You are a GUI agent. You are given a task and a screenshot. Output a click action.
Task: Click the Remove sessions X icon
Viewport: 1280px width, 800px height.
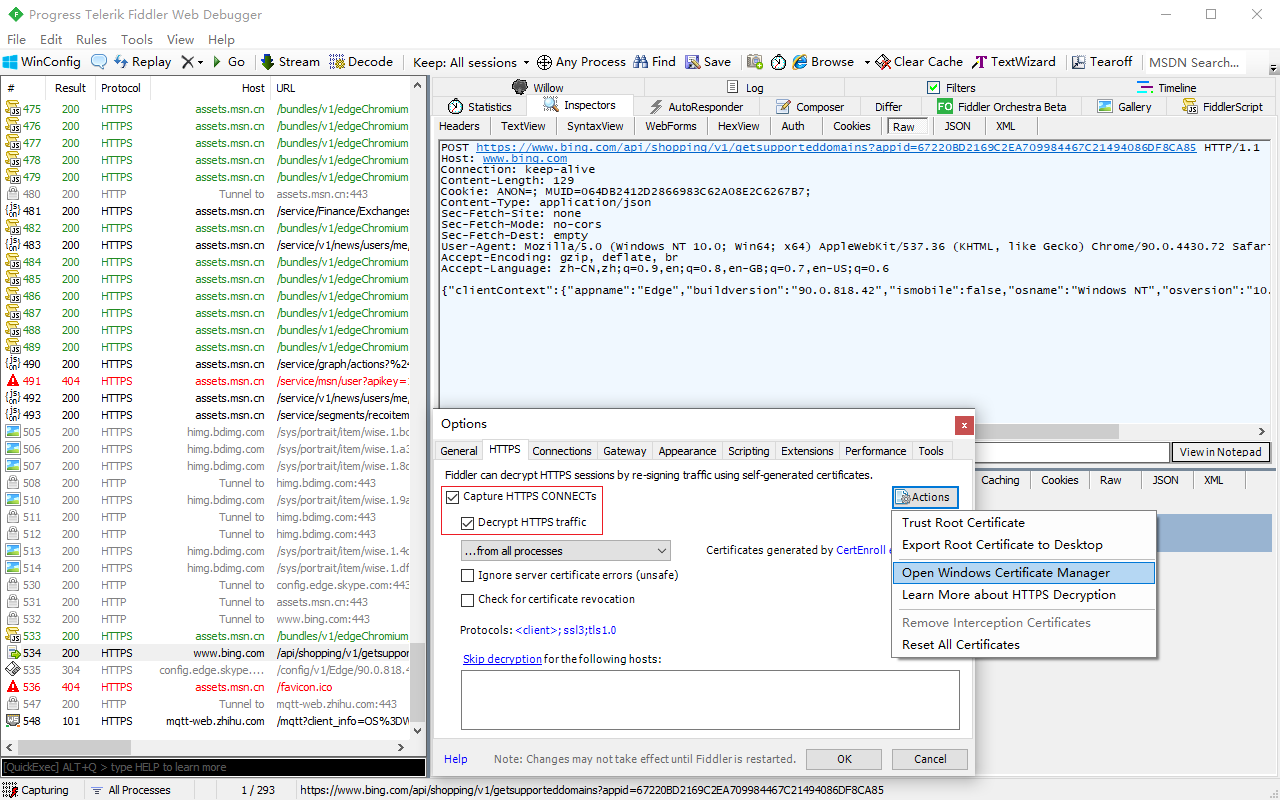click(187, 62)
